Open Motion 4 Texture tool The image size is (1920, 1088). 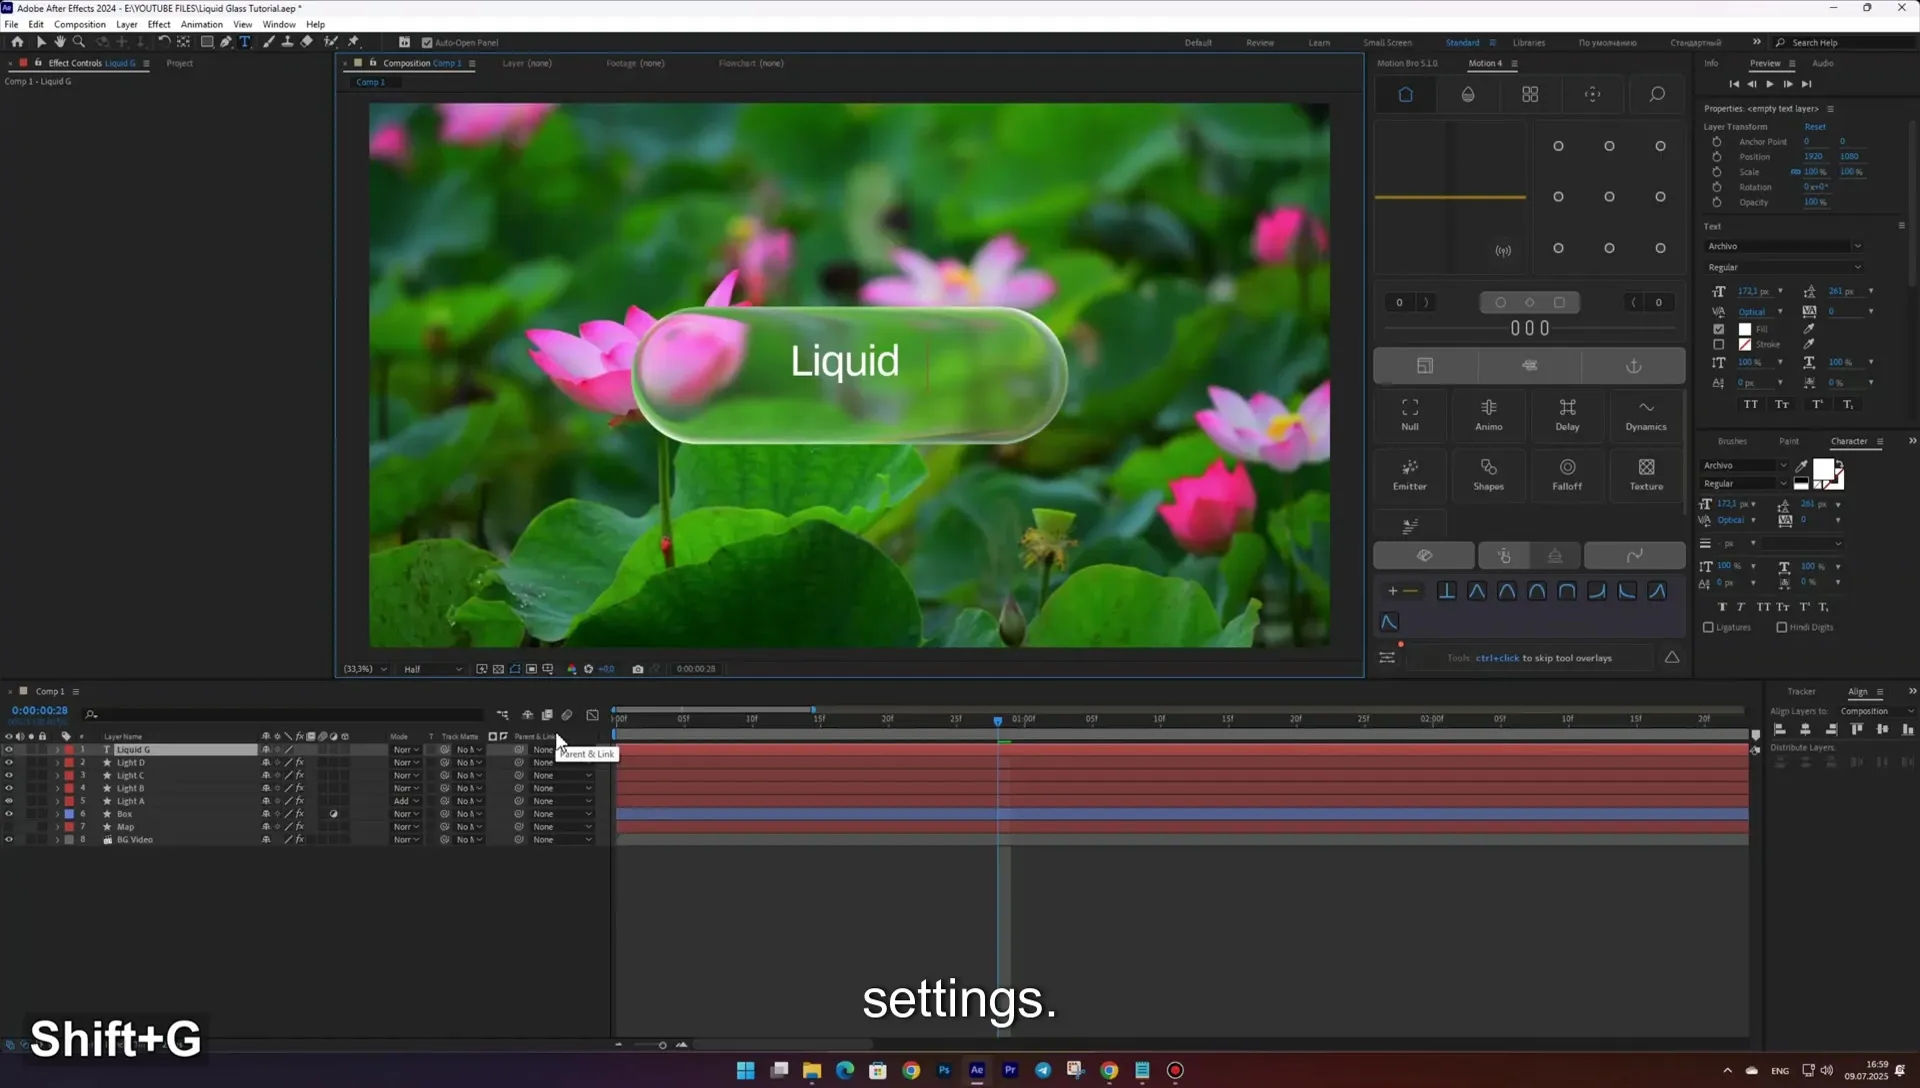coord(1646,474)
